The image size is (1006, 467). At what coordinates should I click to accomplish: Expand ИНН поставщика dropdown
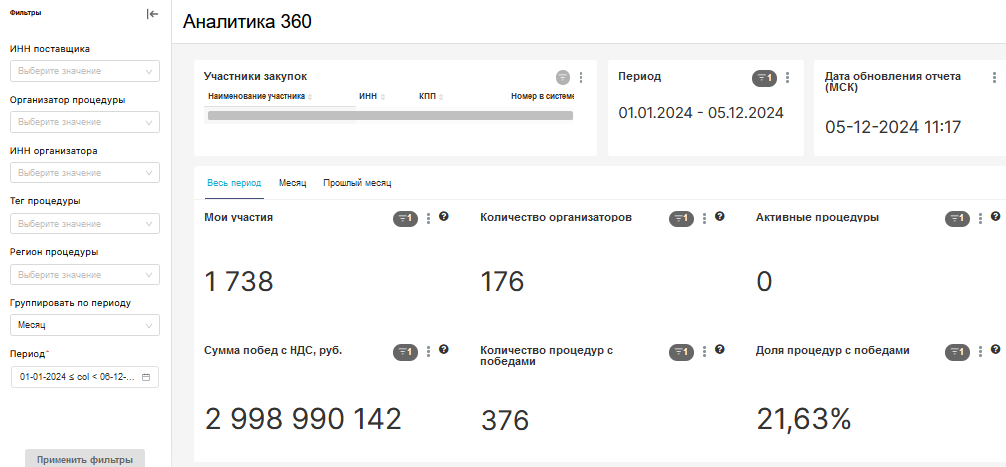coord(84,71)
